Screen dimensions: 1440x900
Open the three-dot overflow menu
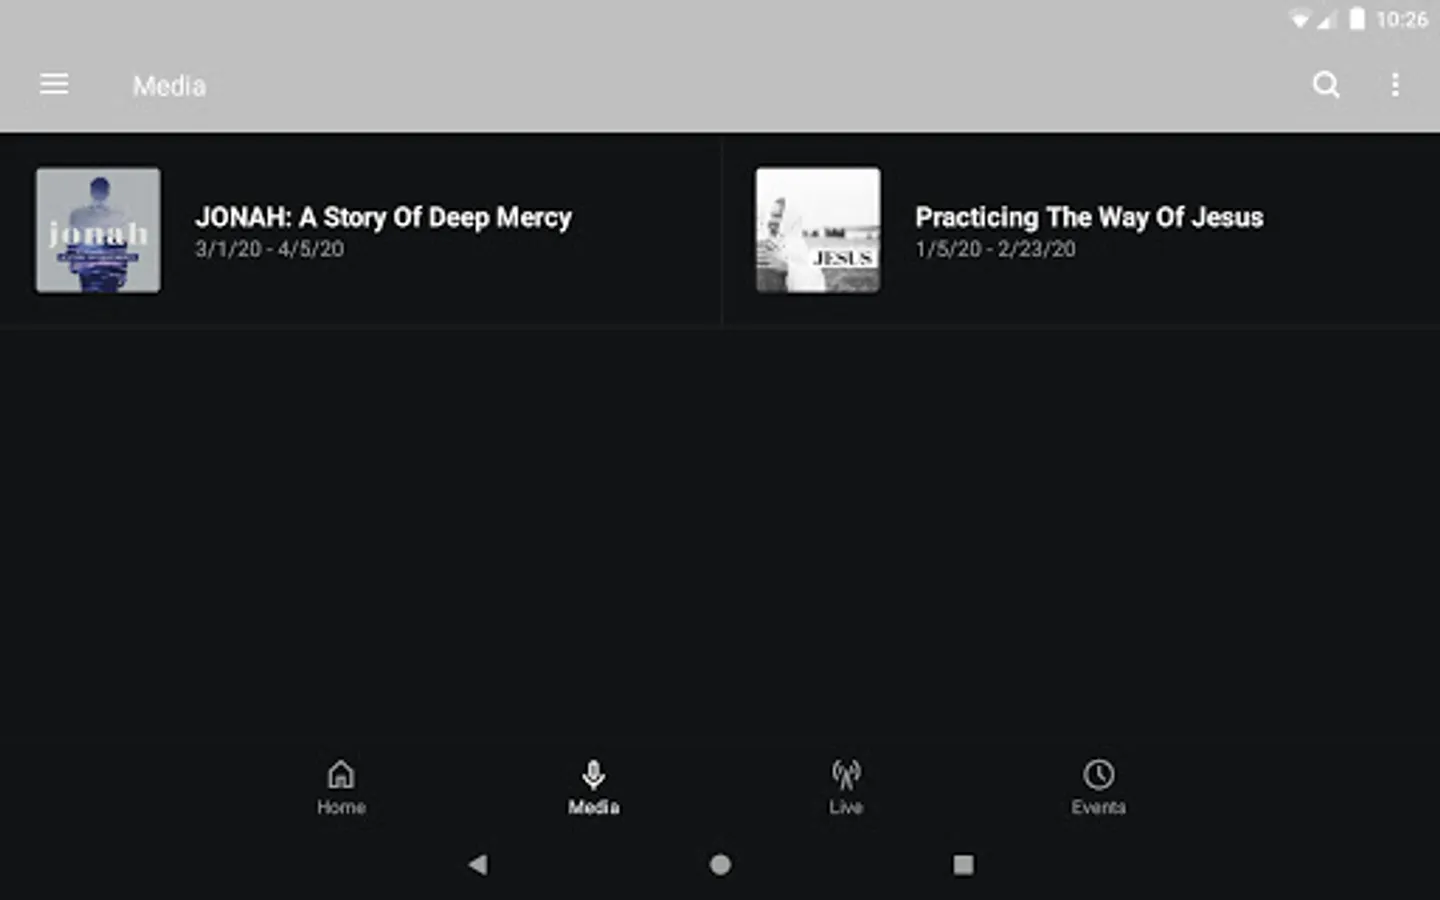[x=1395, y=85]
